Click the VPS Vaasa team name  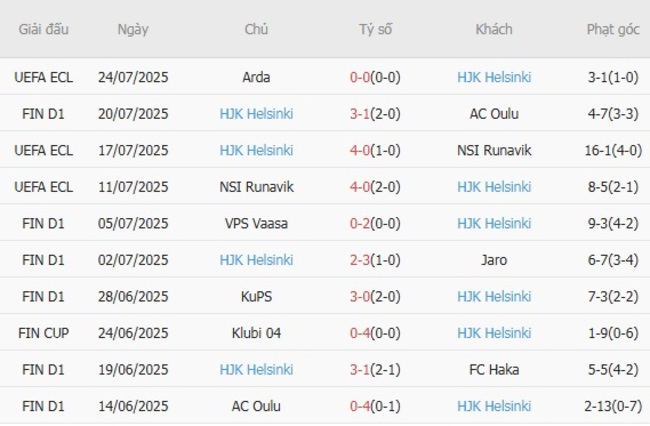click(256, 223)
